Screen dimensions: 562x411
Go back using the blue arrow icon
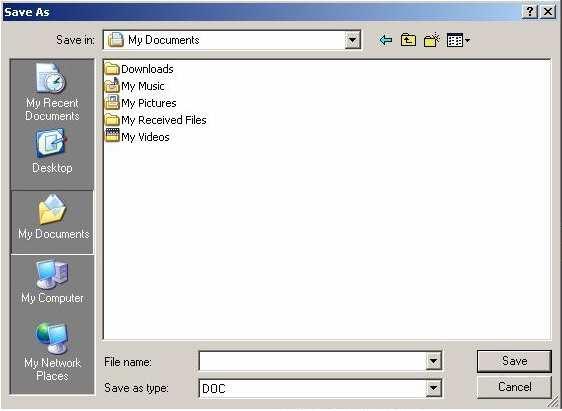(x=386, y=40)
